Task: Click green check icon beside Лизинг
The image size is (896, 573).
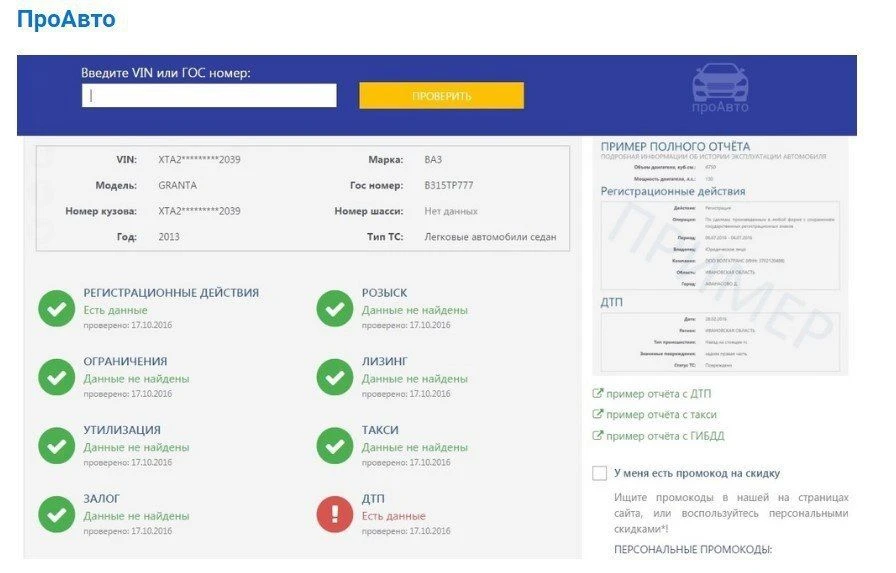Action: (x=335, y=377)
